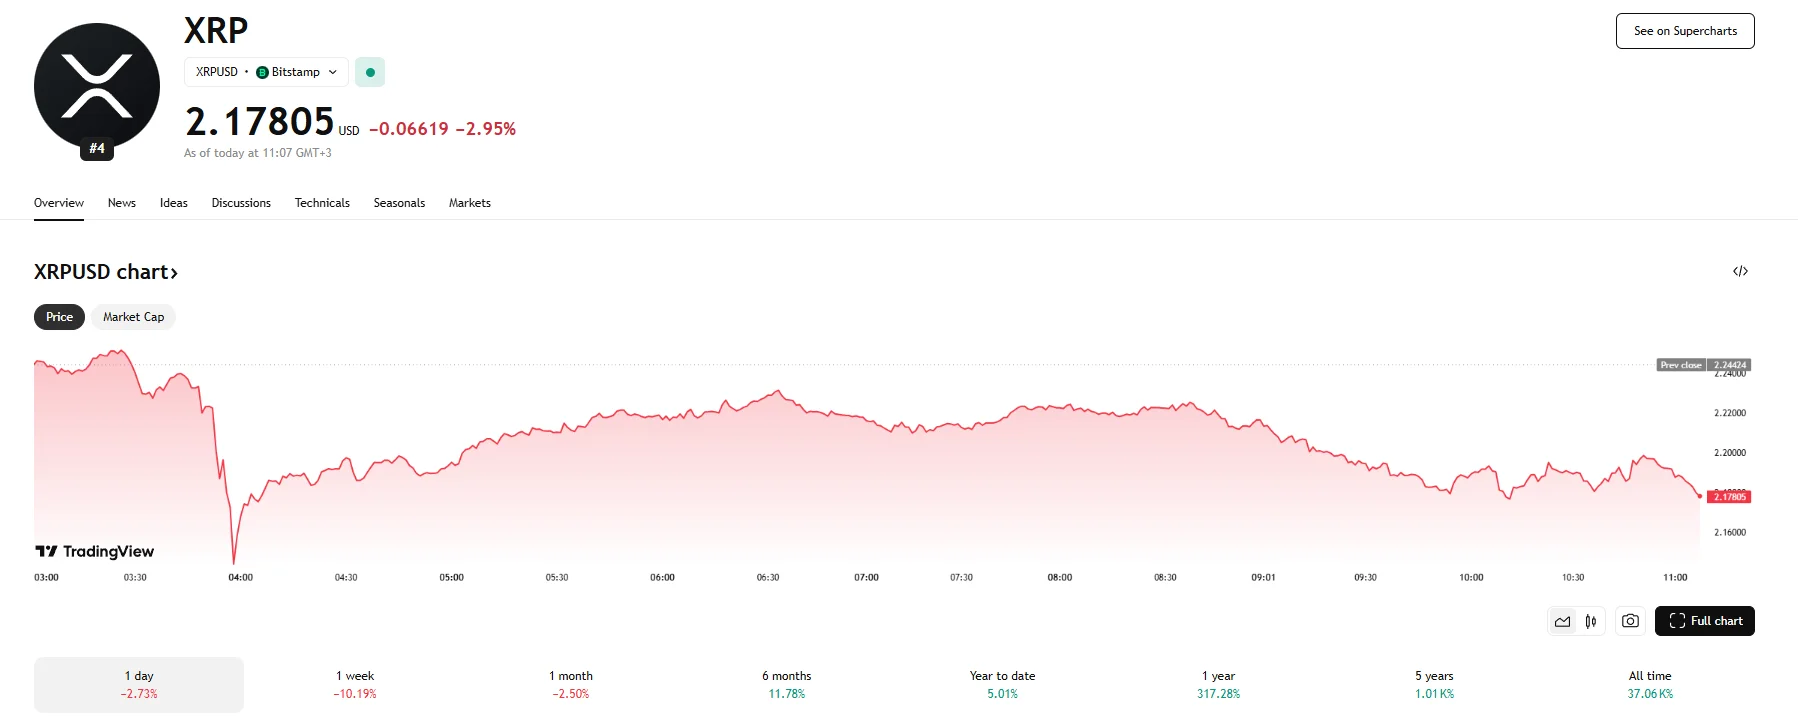Open the embed code icon
The image size is (1798, 721).
pyautogui.click(x=1740, y=271)
